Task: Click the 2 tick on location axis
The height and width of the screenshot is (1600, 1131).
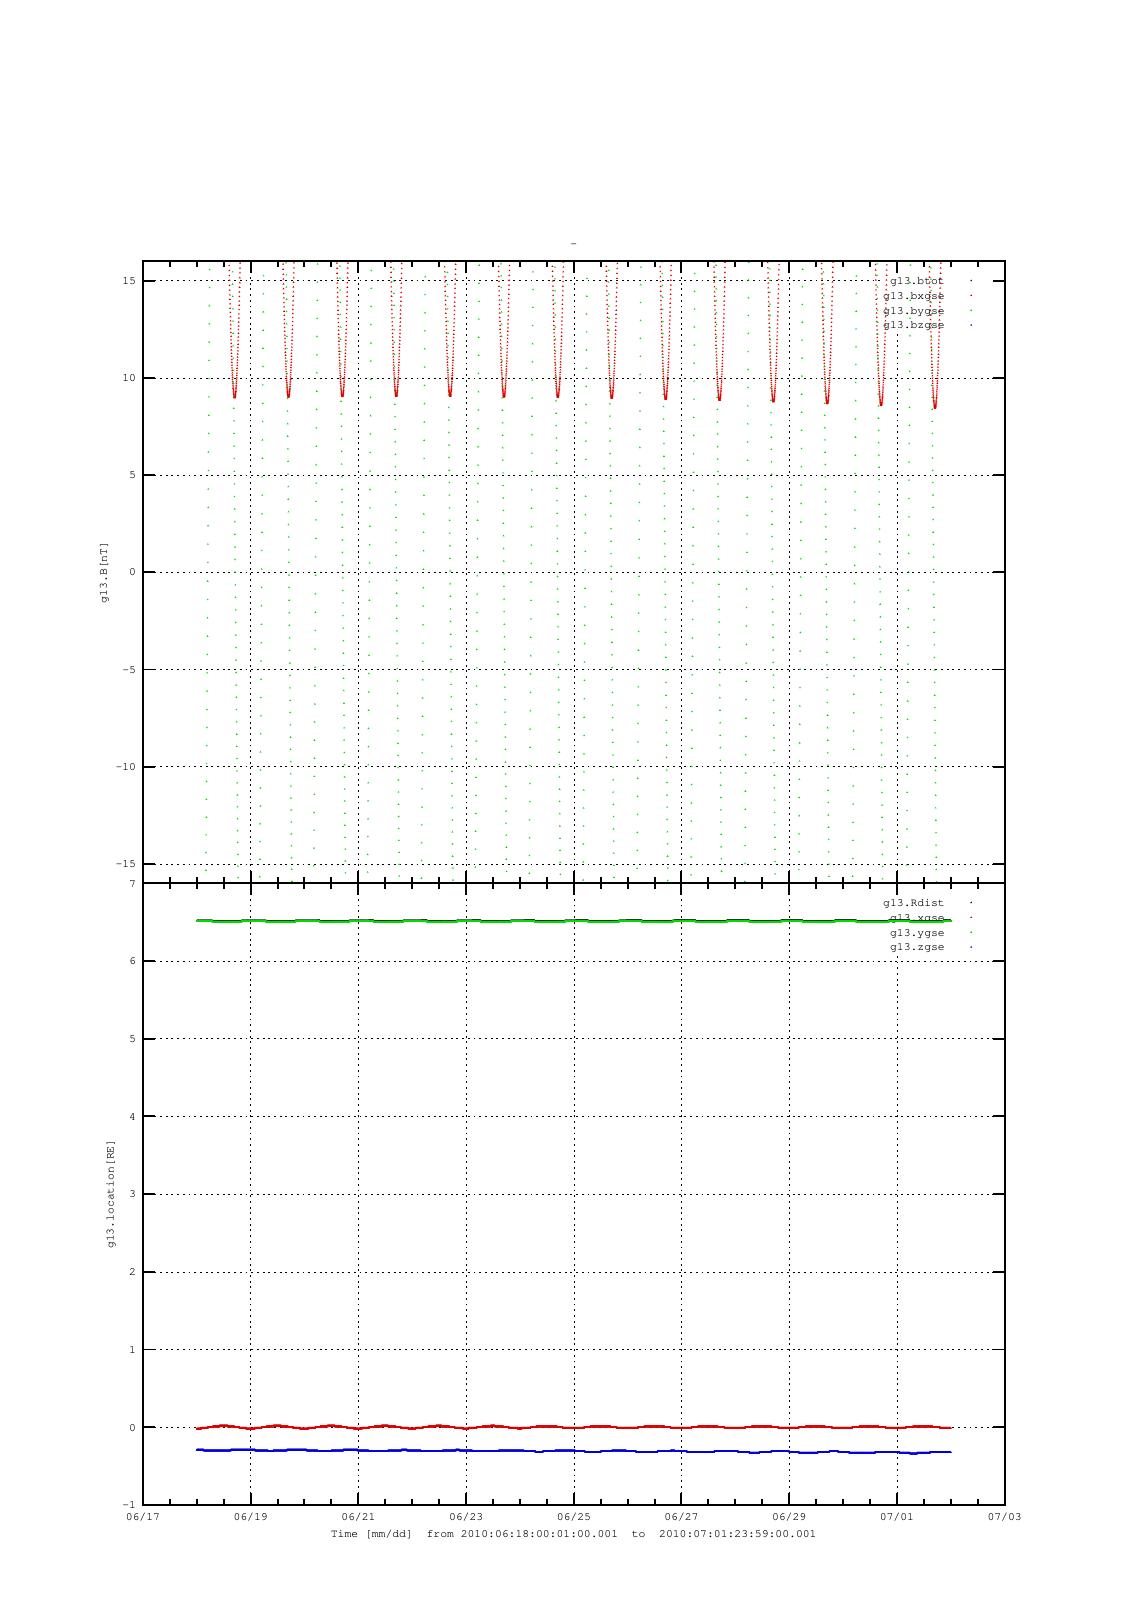Action: (132, 1272)
